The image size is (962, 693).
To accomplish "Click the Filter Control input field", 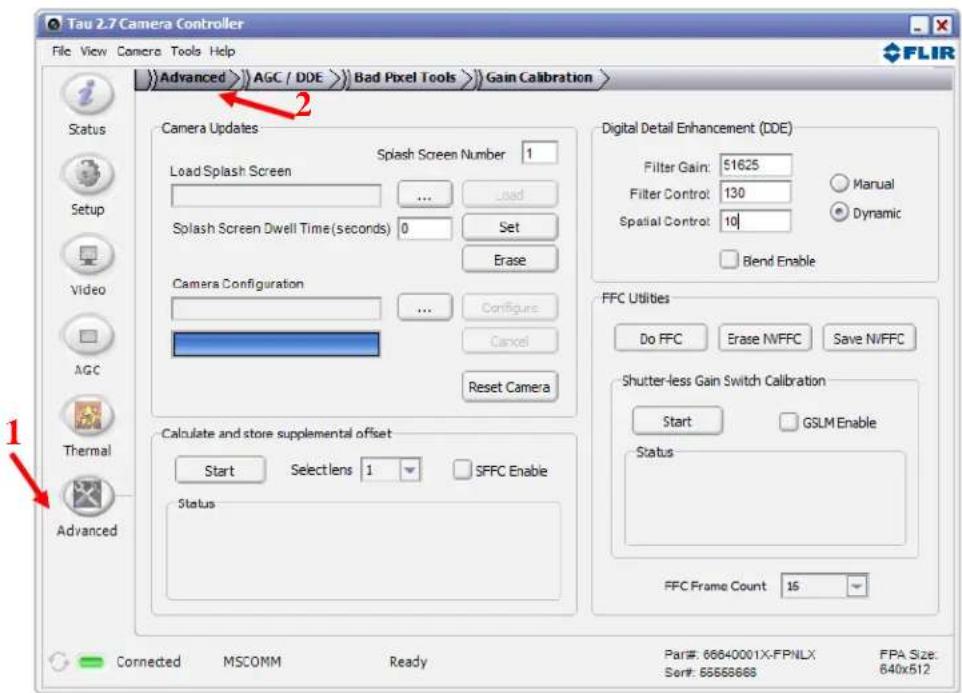I will click(x=755, y=193).
